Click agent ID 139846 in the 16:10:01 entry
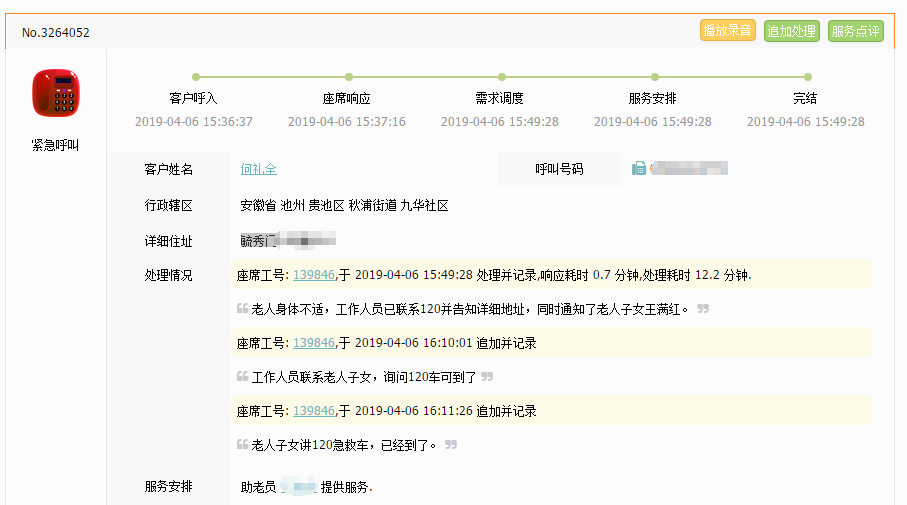 click(313, 343)
